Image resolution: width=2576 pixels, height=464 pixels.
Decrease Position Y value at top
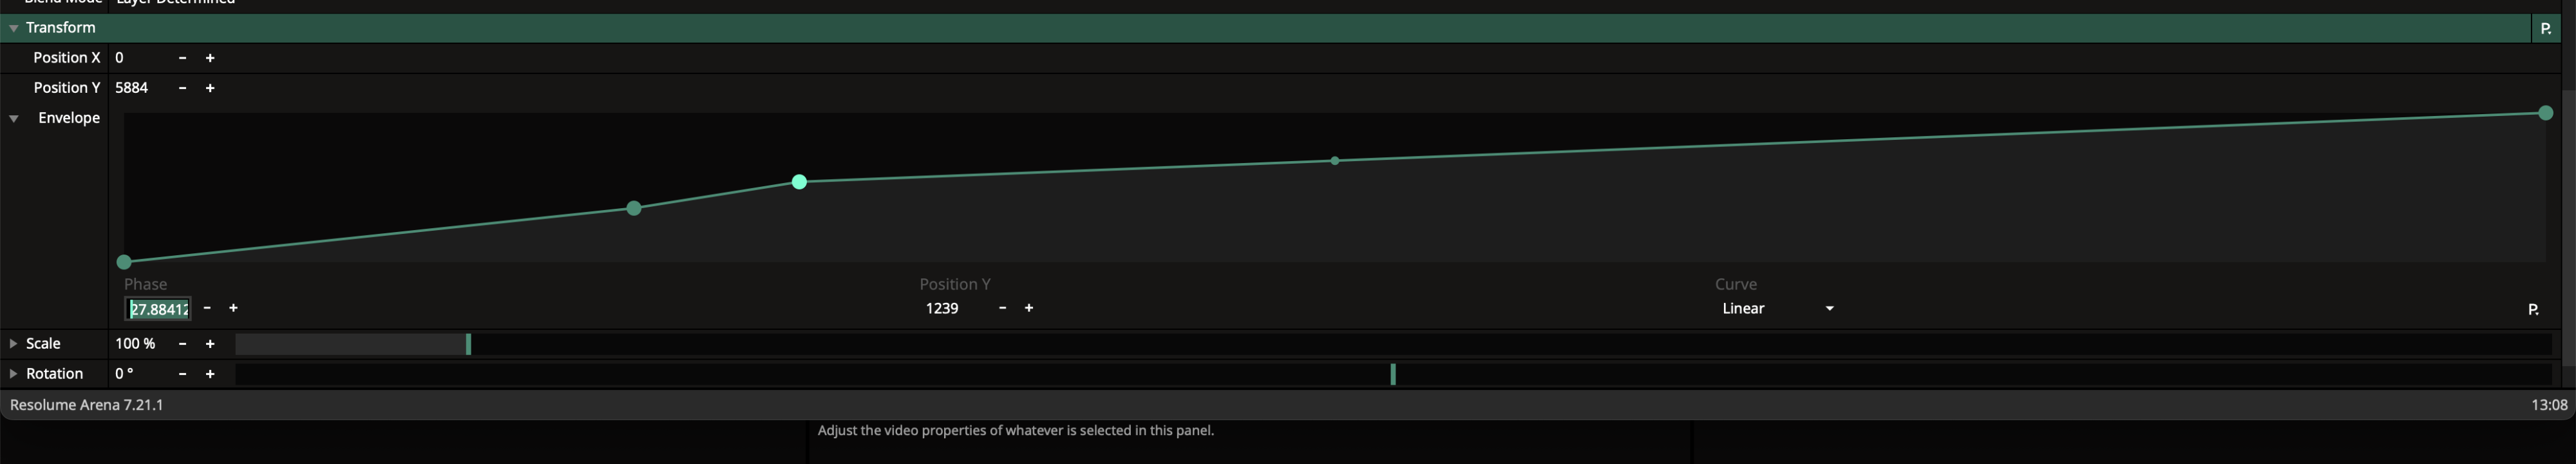(x=182, y=88)
